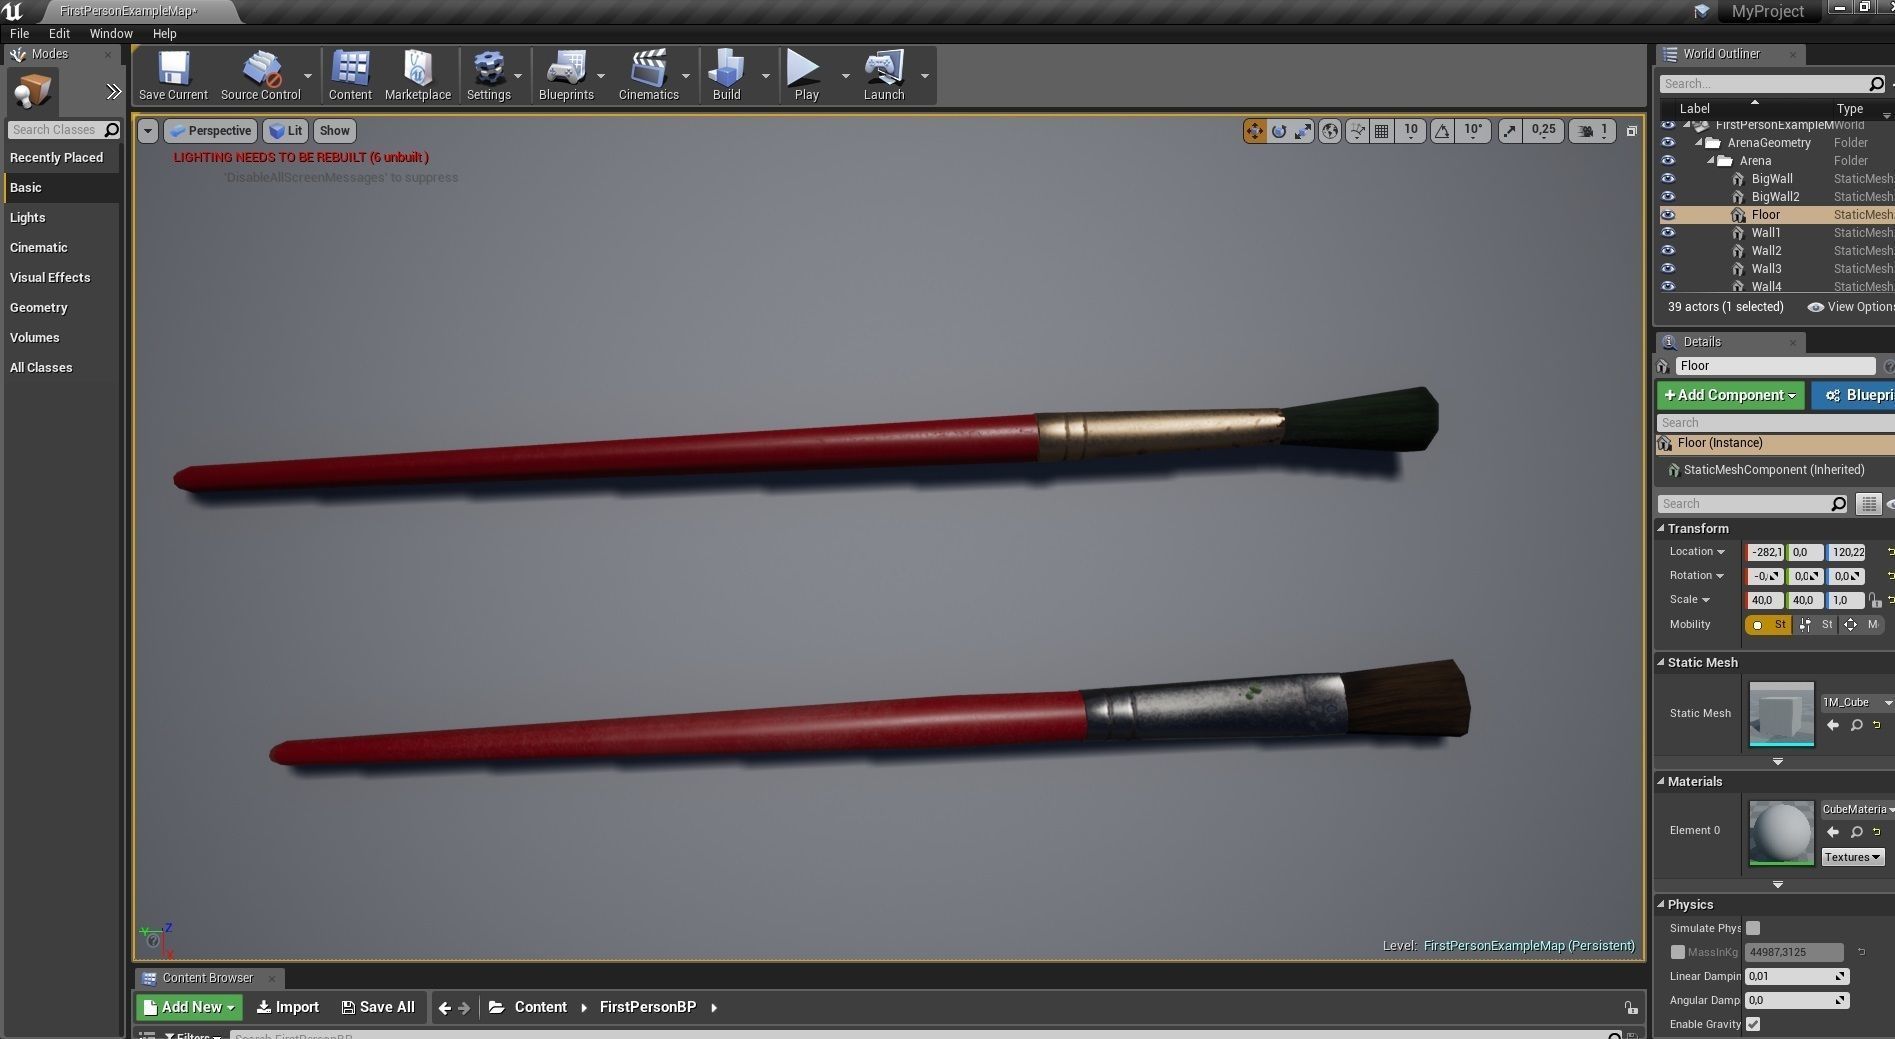Toggle the scale lock icon

click(1875, 600)
